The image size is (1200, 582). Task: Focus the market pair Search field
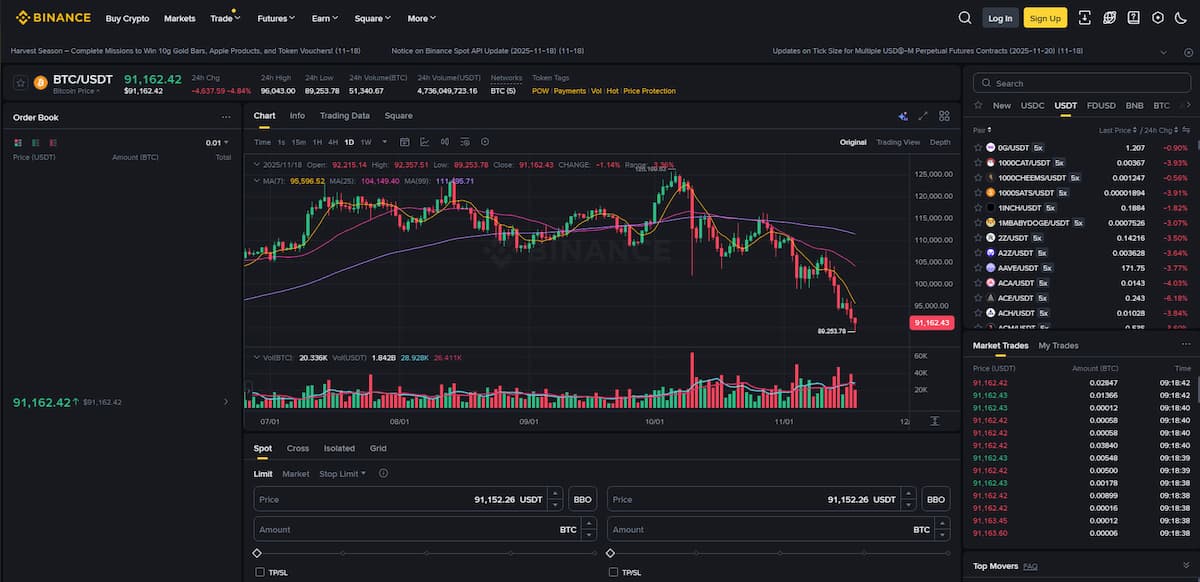[1081, 83]
